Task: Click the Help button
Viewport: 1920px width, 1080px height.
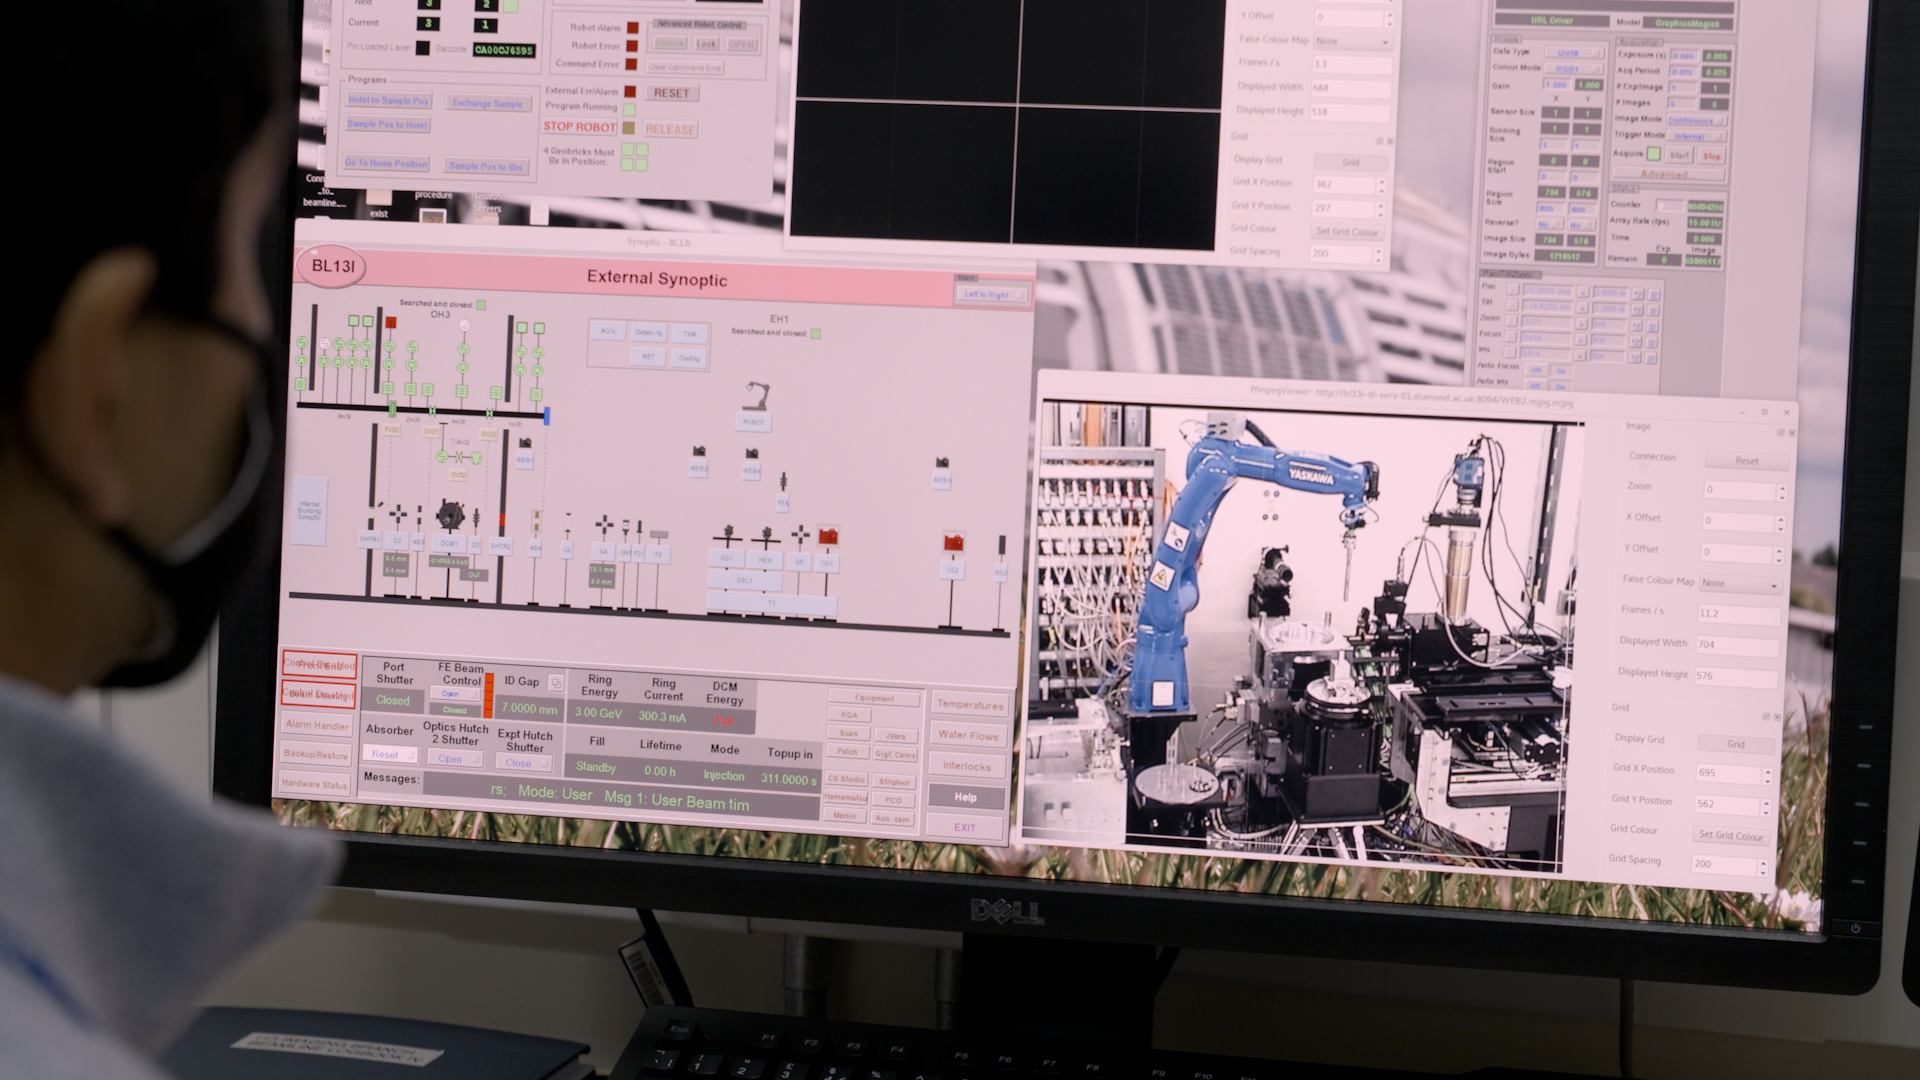Action: click(x=966, y=797)
